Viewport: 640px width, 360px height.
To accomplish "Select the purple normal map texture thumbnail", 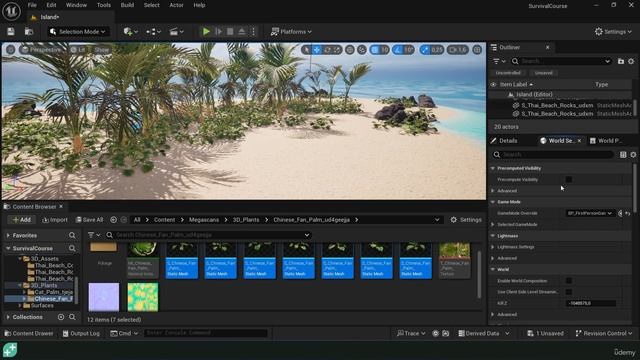I will tap(104, 297).
